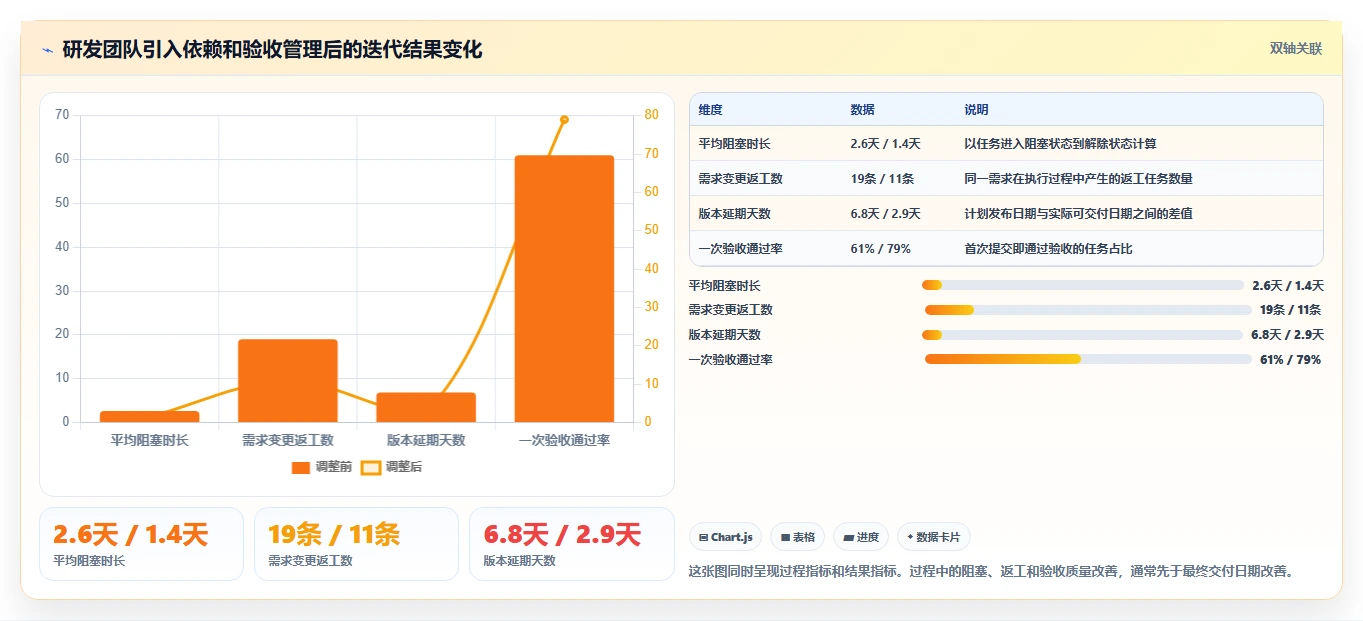Open the 6.8天 / 2.9天 data card
Viewport: 1363px width, 621px height.
572,544
